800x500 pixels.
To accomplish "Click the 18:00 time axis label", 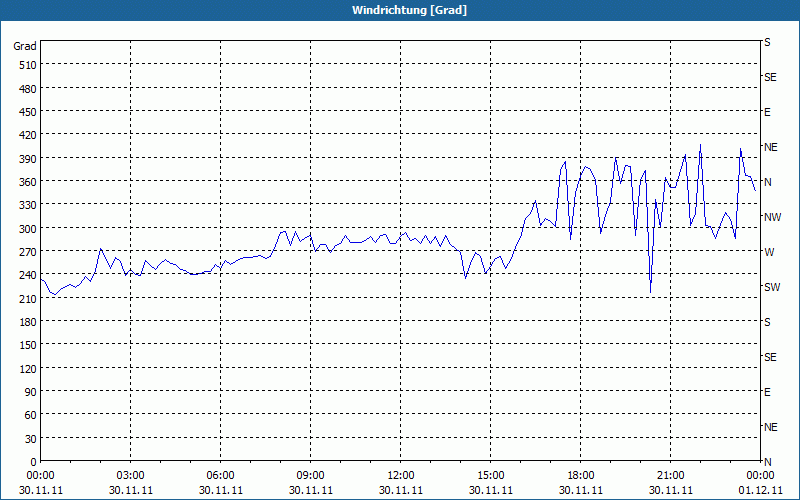I will [x=581, y=476].
